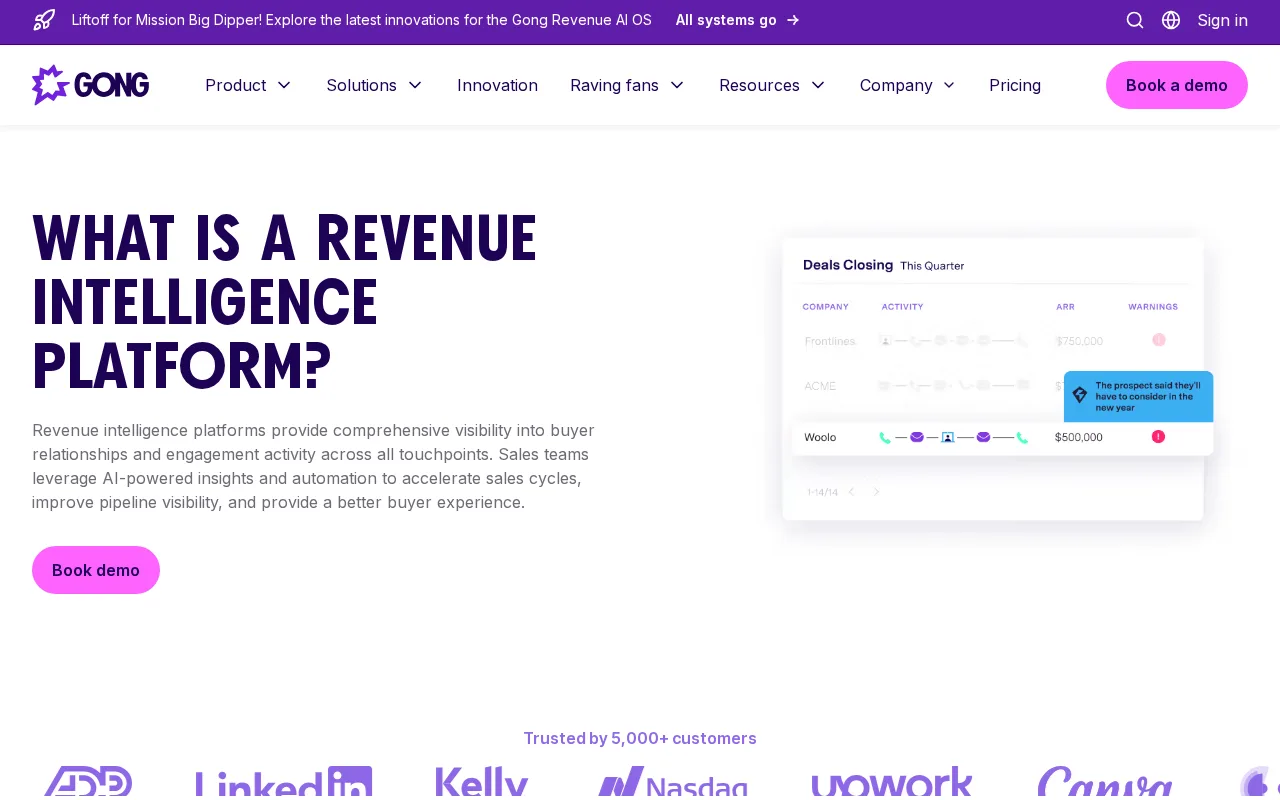Click the Book a demo header button
1280x800 pixels.
pos(1177,85)
